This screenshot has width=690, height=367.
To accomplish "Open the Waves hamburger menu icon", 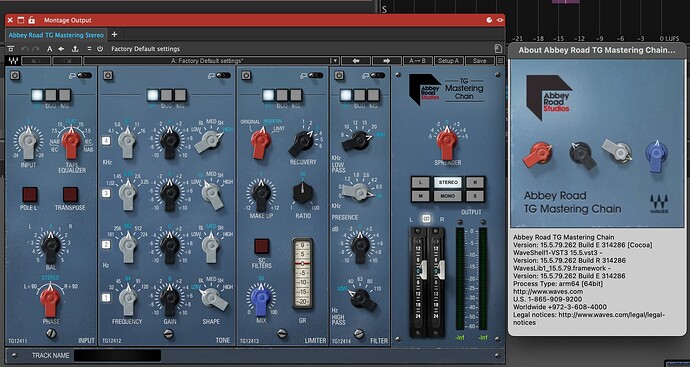I will (500, 61).
